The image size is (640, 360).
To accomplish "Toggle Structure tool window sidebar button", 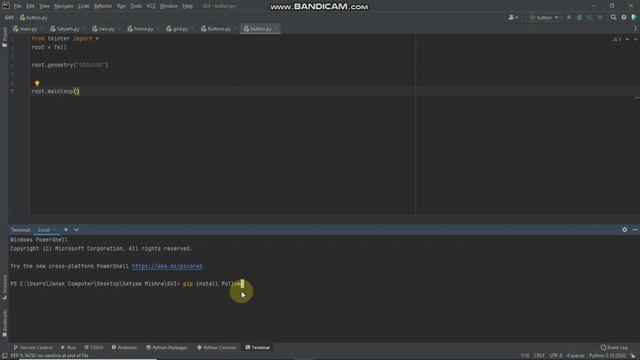I will 4,287.
